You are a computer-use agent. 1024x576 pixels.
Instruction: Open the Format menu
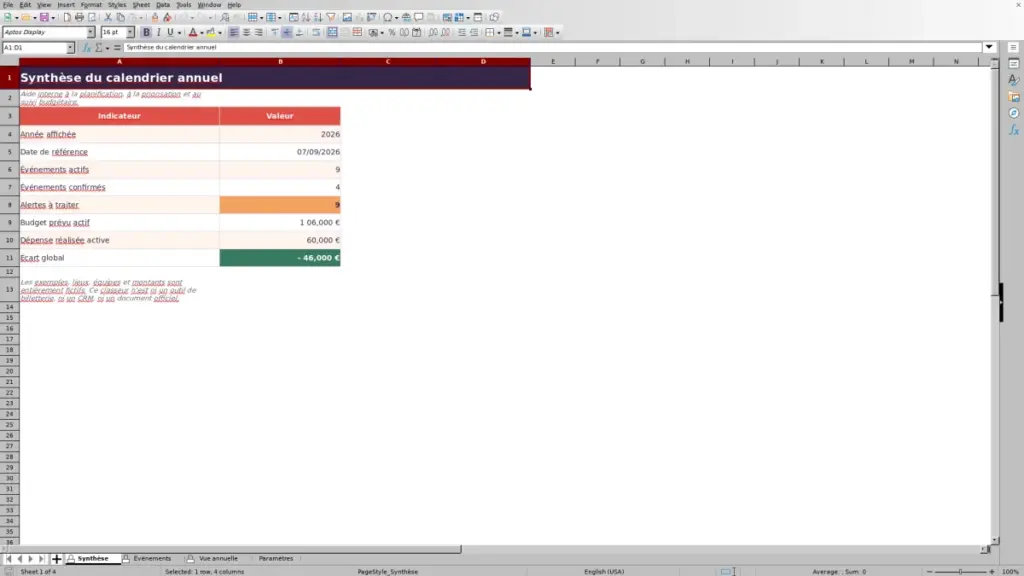[91, 5]
